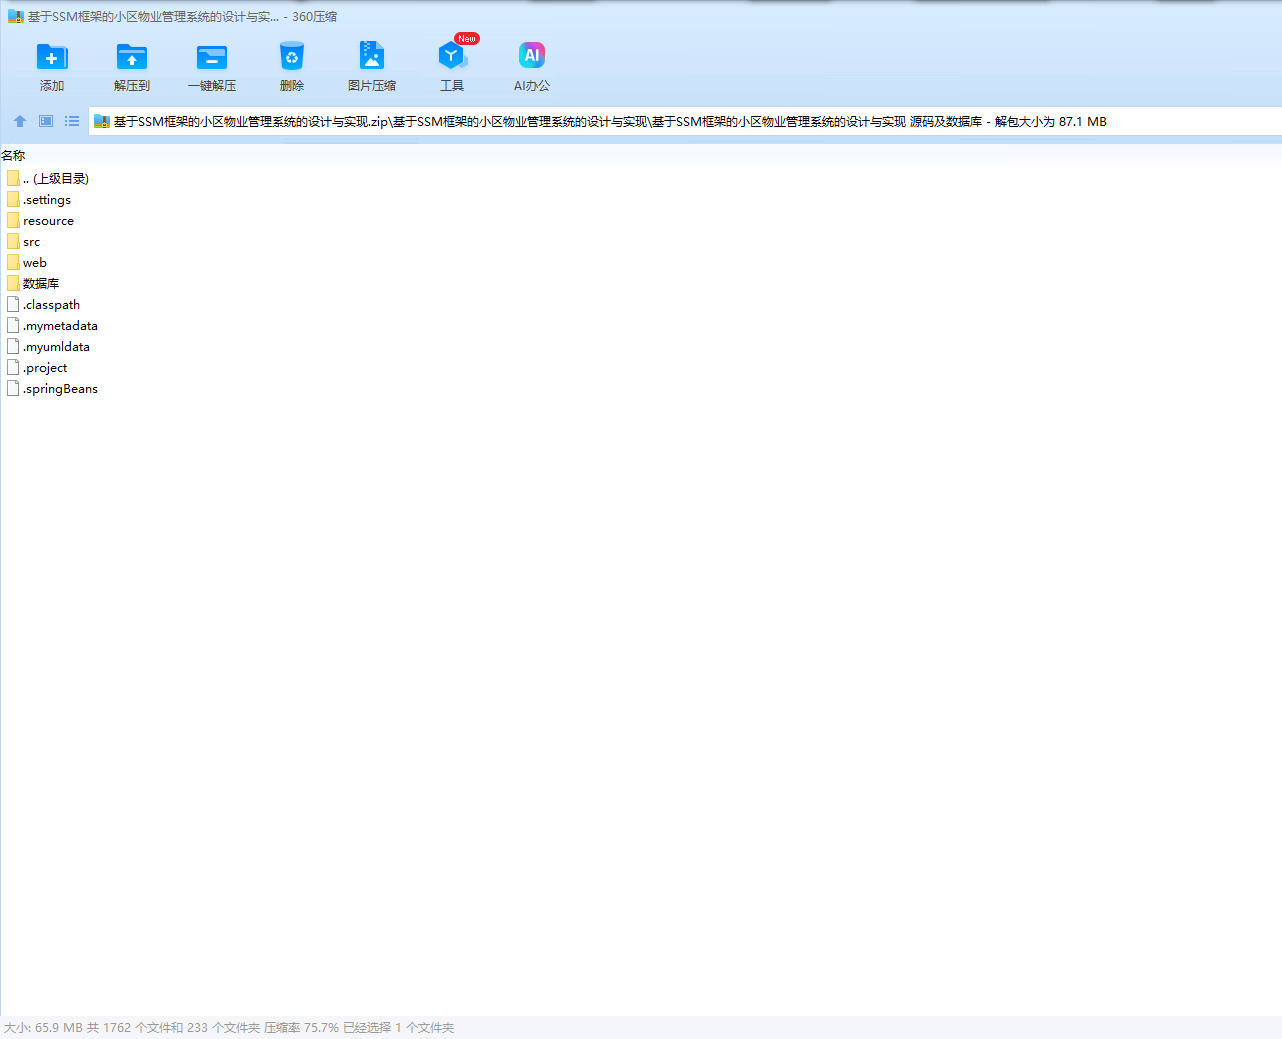Viewport: 1282px width, 1039px height.
Task: Select the .project file
Action: point(37,367)
